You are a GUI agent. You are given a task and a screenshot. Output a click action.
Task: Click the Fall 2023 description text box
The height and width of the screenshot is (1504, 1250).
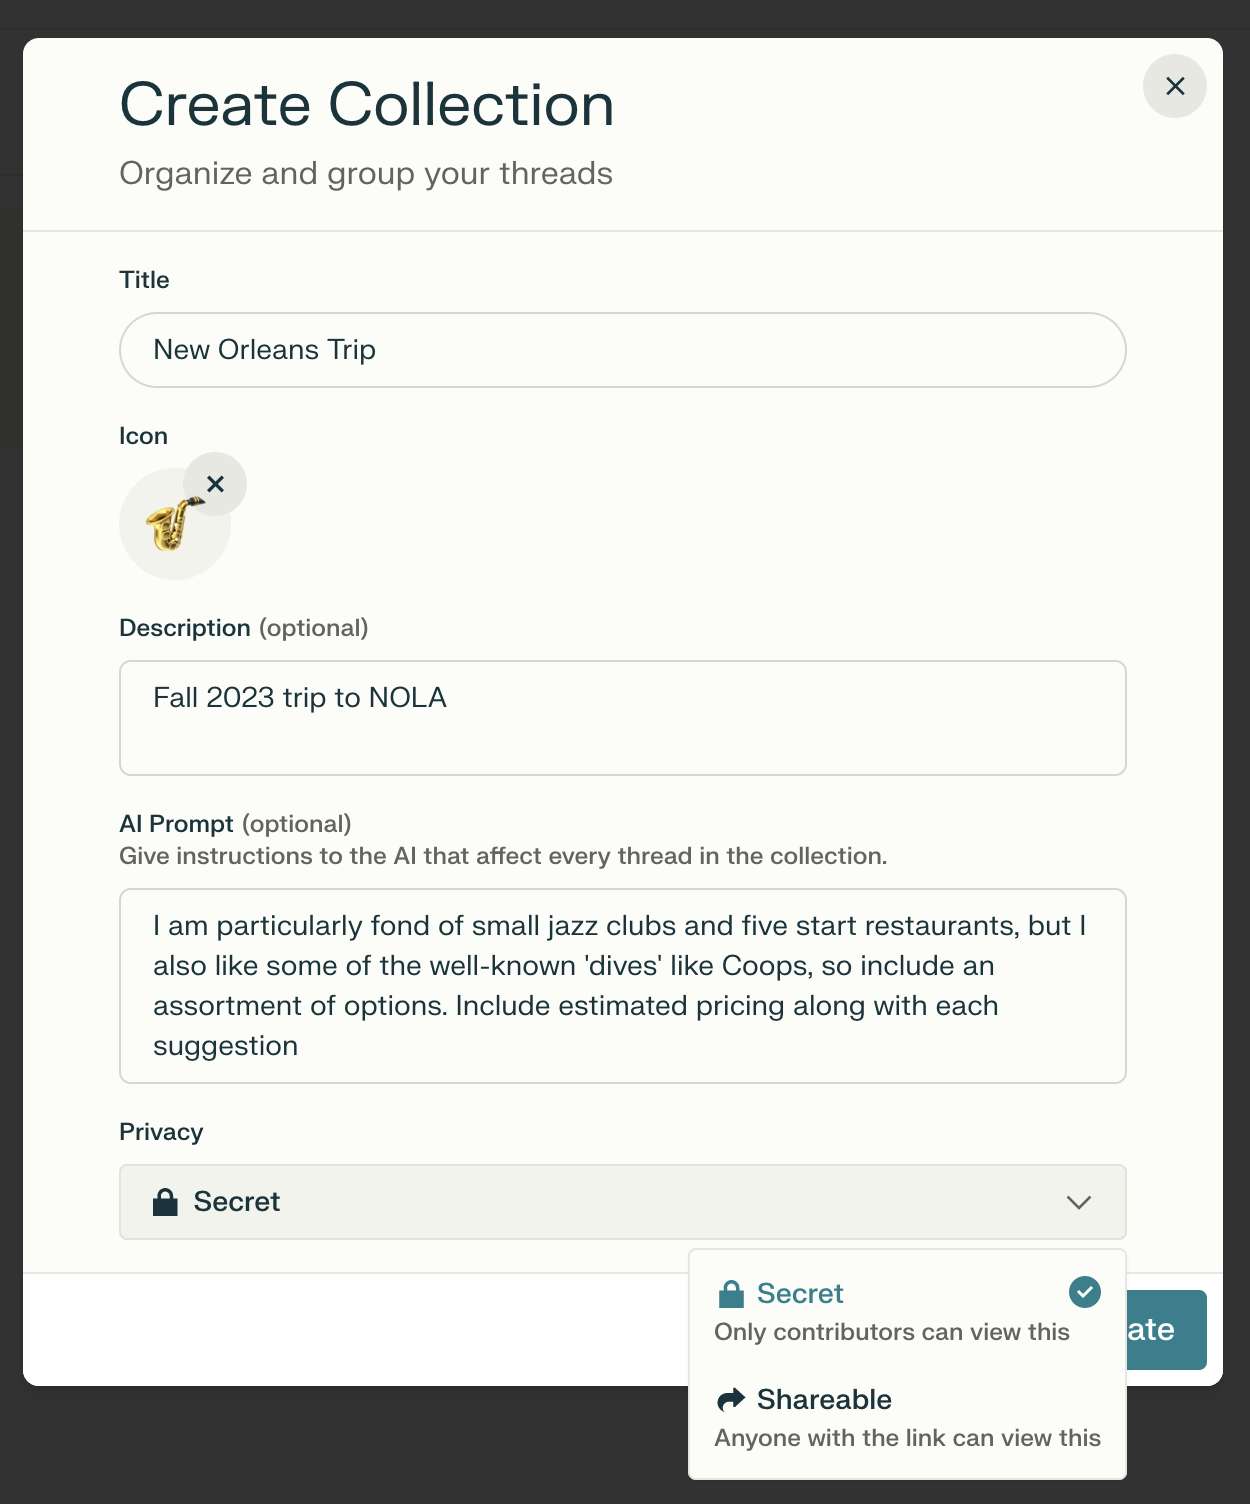(x=622, y=717)
